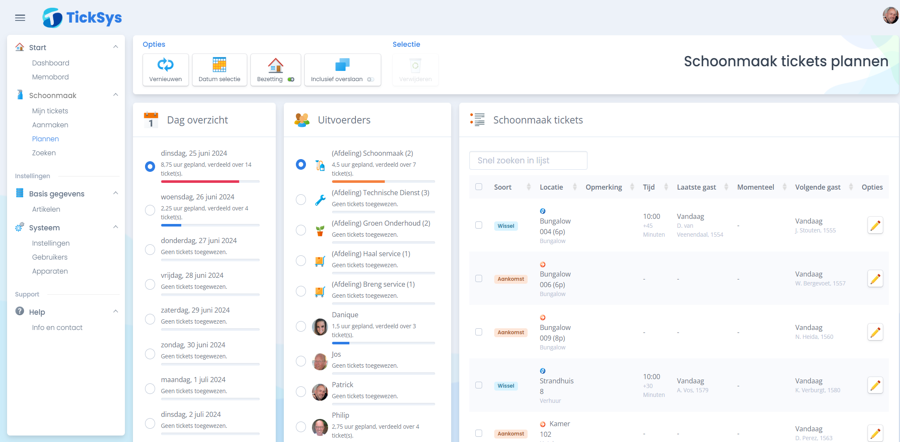
Task: Check the Bungalow 006 (6p) row checkbox
Action: tap(479, 278)
